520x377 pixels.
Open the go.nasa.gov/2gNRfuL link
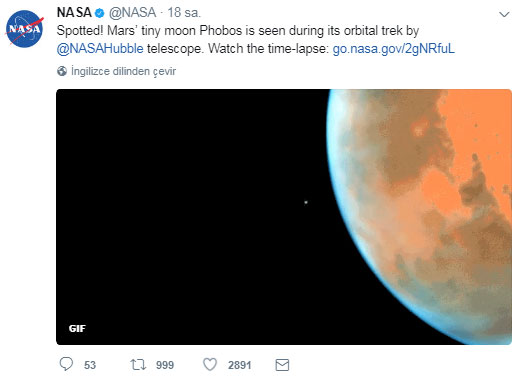394,49
